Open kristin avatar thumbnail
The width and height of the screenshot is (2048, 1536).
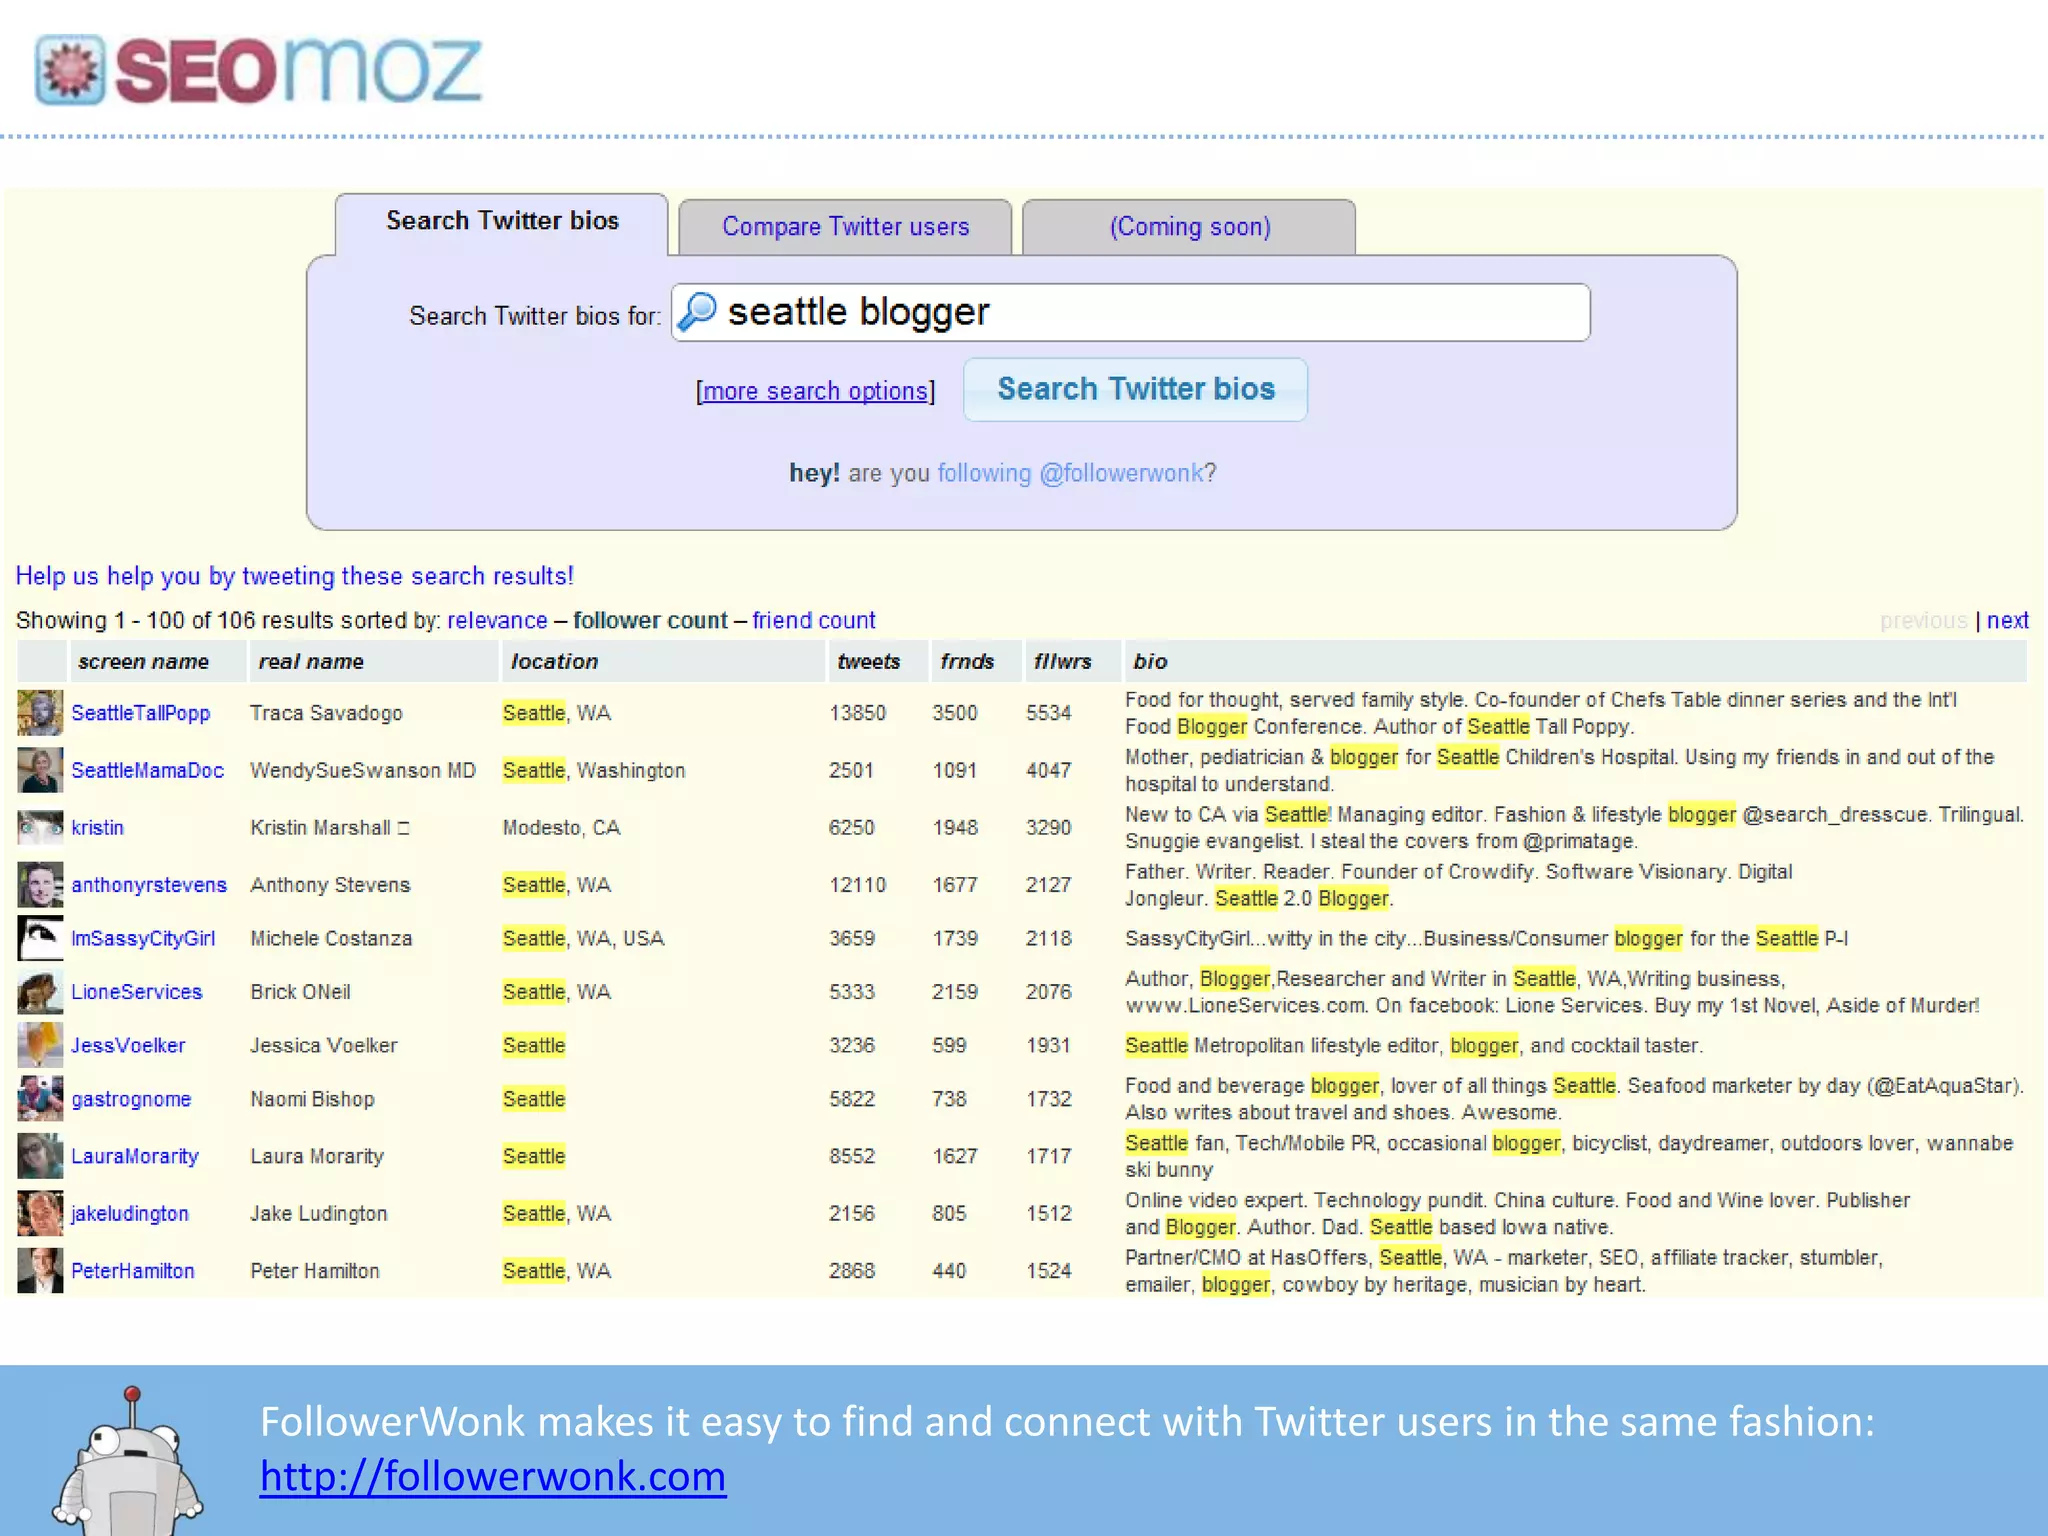click(40, 827)
